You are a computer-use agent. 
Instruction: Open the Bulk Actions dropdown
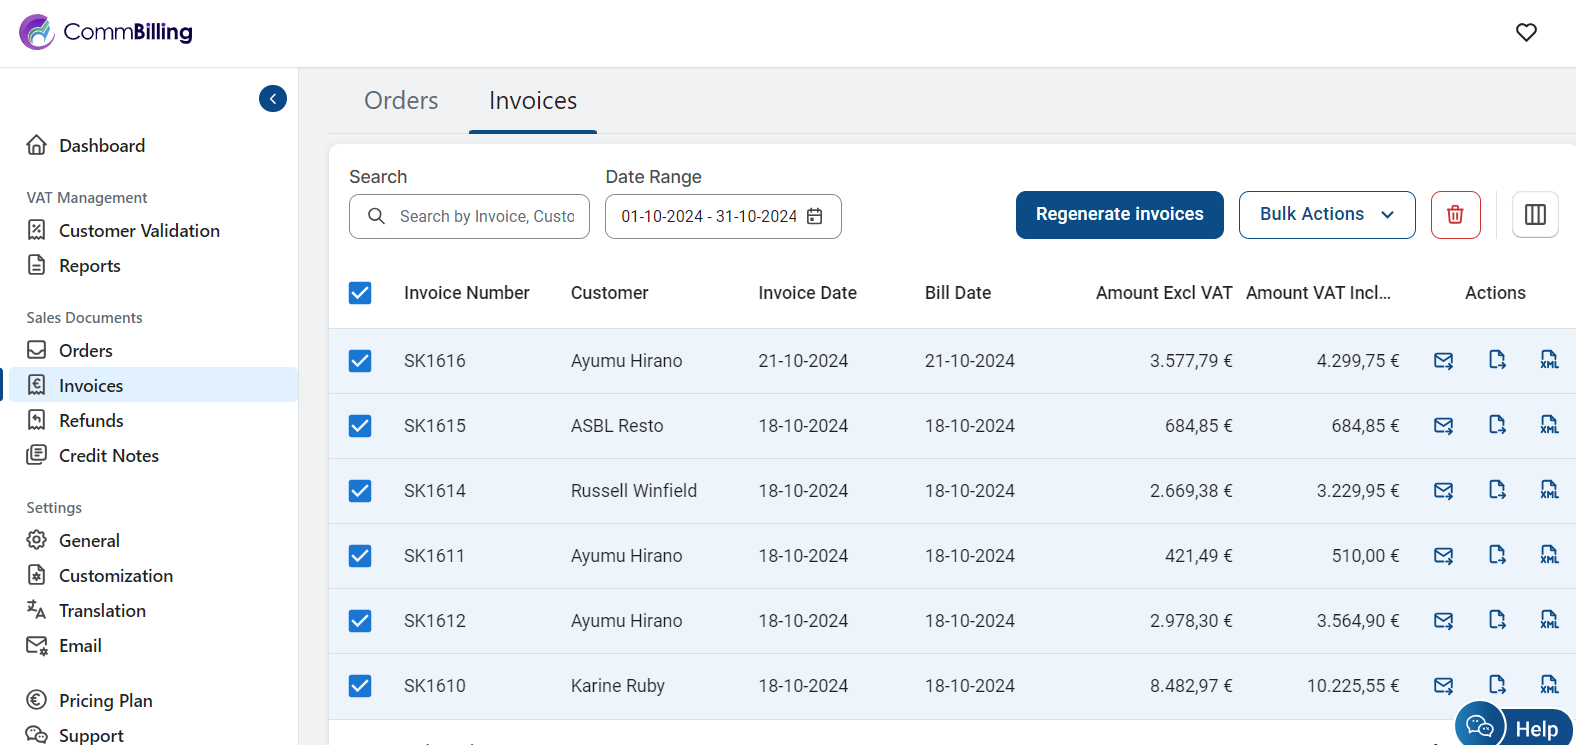click(x=1326, y=215)
